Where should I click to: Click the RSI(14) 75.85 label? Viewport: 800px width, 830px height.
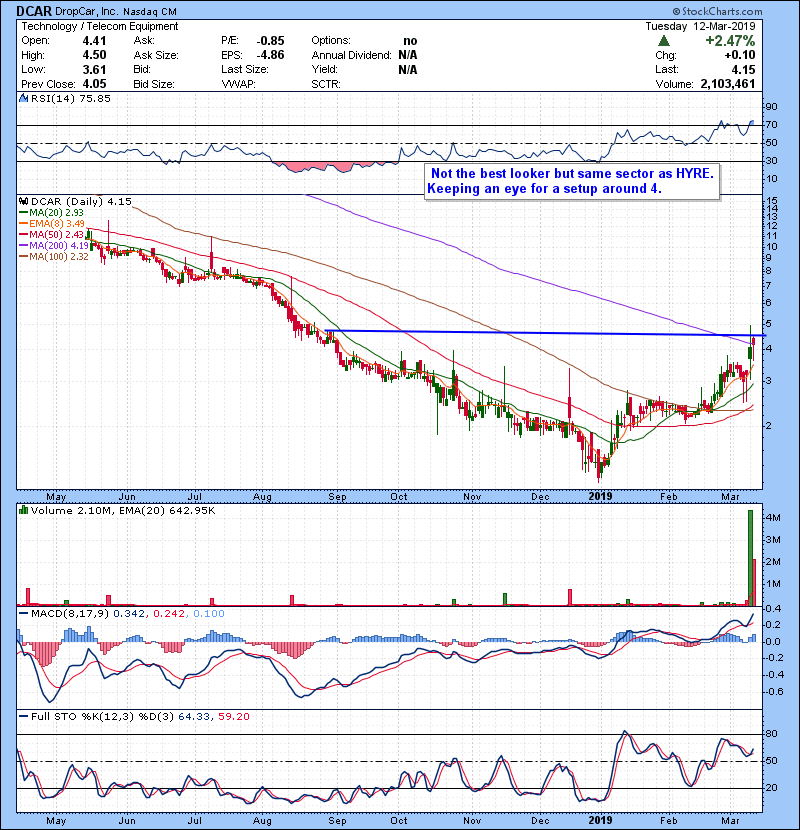point(70,98)
